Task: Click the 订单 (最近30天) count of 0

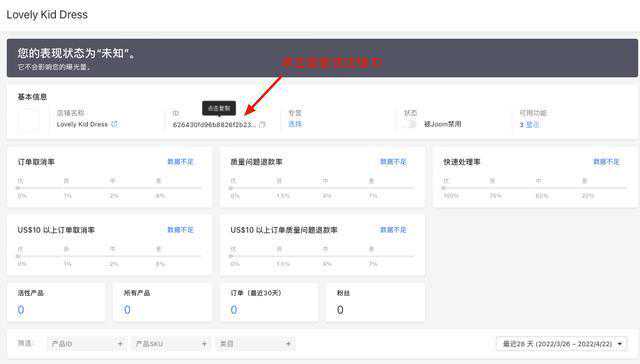Action: [x=234, y=310]
